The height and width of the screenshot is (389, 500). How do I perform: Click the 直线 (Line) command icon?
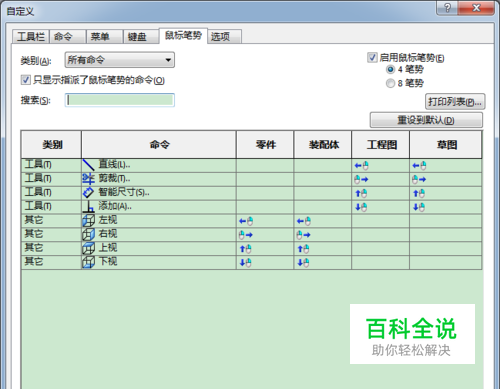[89, 165]
